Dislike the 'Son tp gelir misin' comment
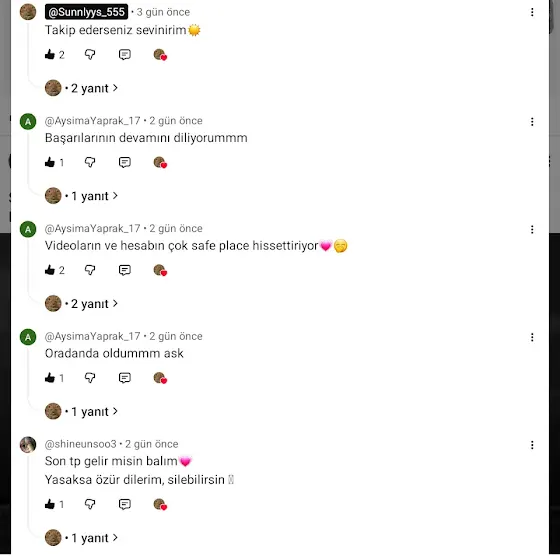This screenshot has height=560, width=560. (x=90, y=504)
